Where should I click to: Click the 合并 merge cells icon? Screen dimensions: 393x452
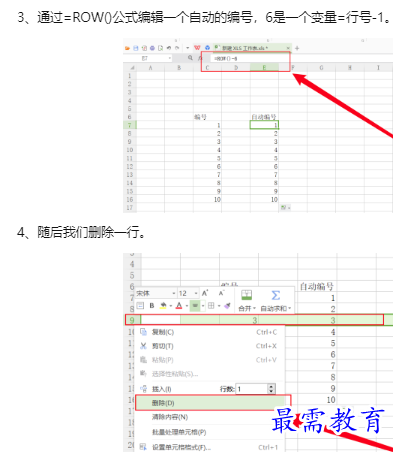coord(246,295)
